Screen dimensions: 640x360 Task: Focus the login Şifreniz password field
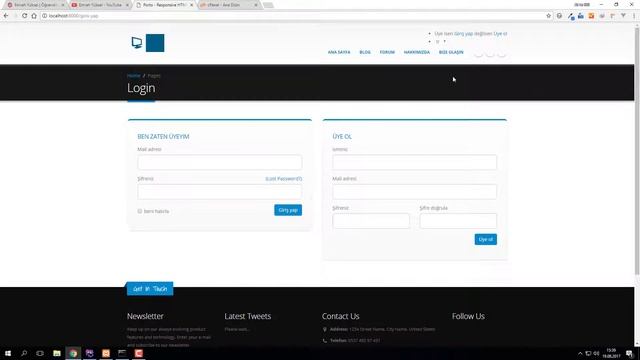[220, 191]
